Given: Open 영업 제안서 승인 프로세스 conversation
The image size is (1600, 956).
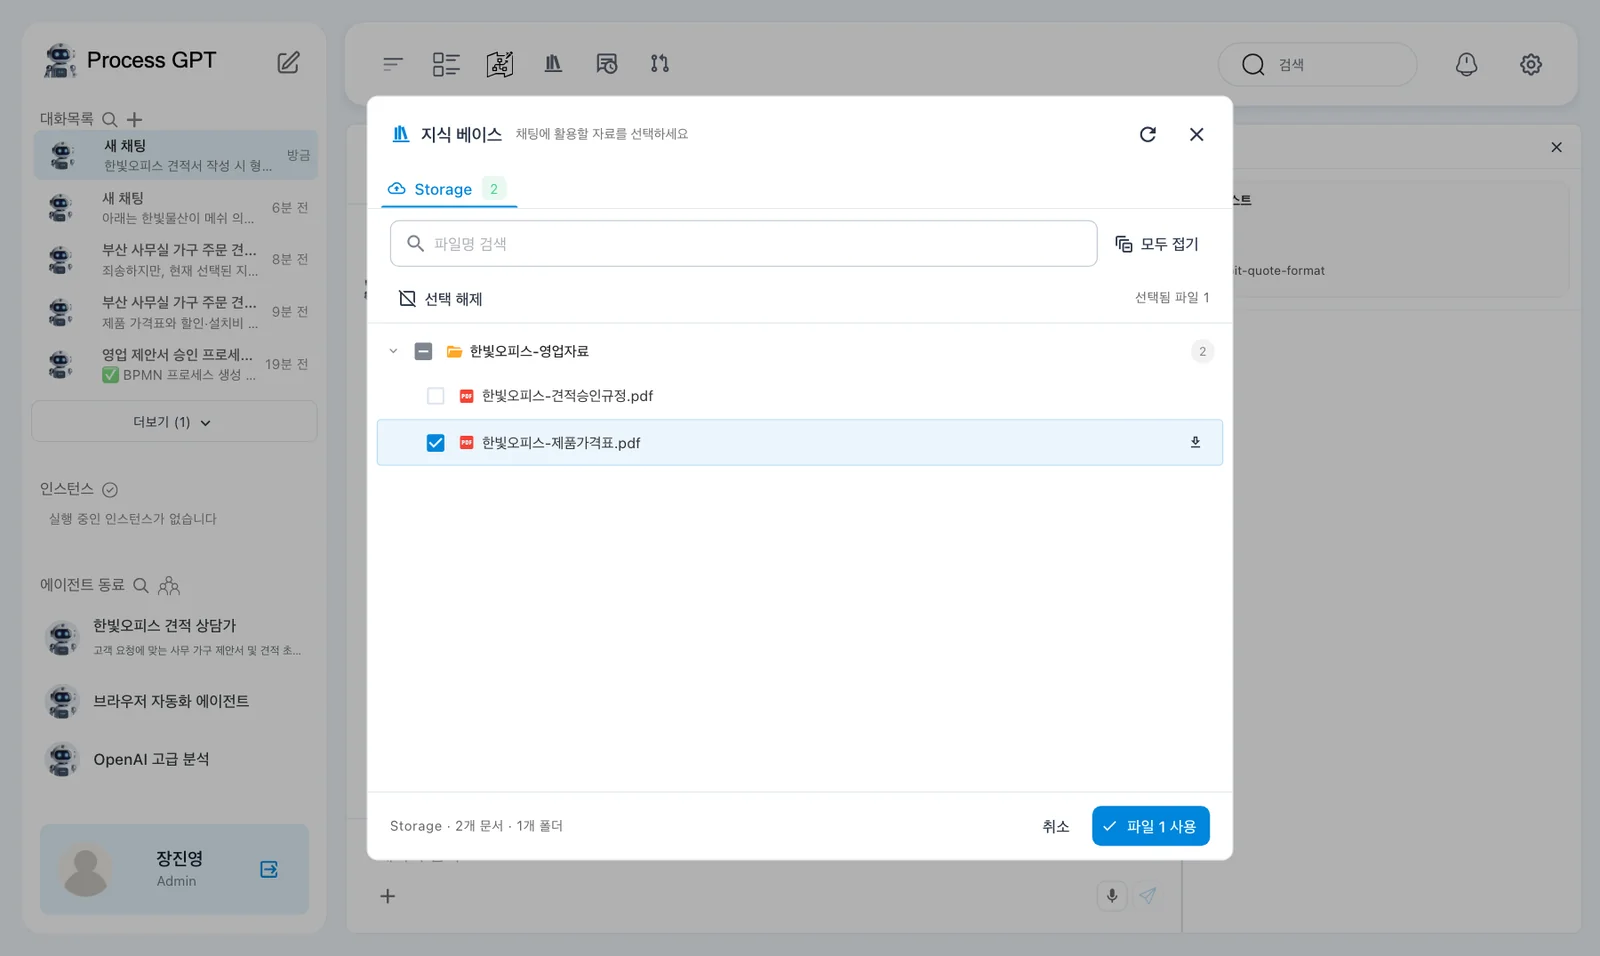Looking at the screenshot, I should [176, 364].
